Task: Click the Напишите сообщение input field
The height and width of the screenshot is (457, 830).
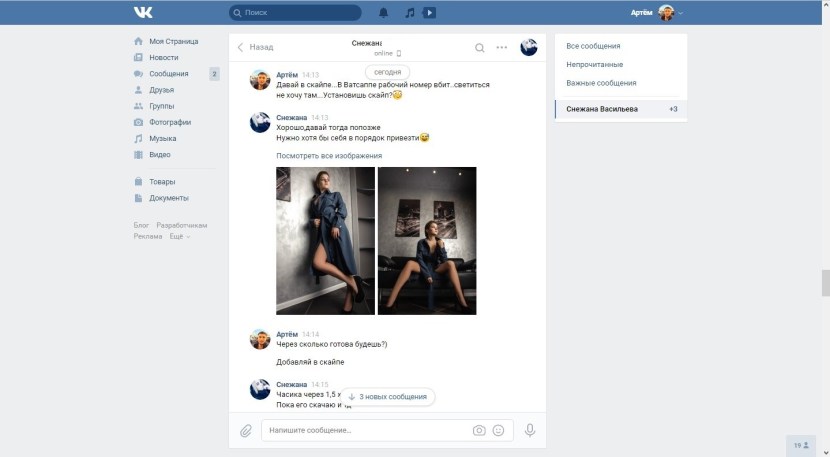Action: click(365, 430)
